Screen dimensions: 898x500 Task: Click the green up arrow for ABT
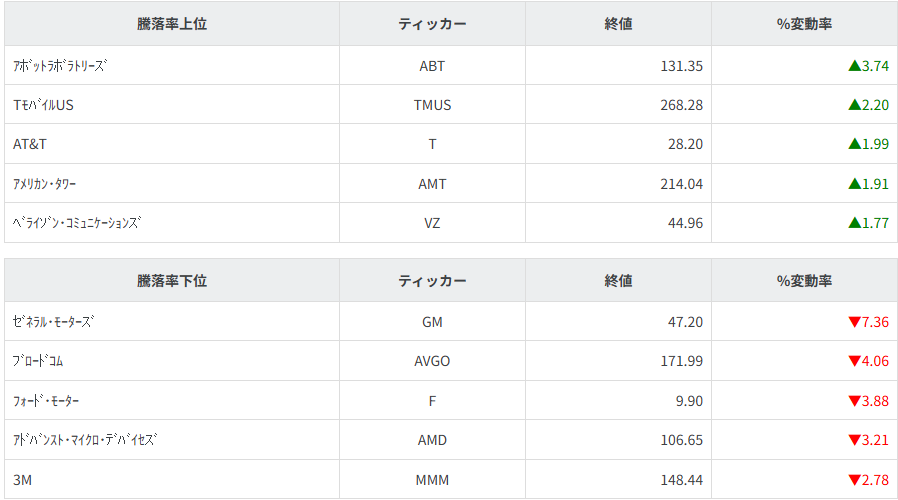point(854,66)
